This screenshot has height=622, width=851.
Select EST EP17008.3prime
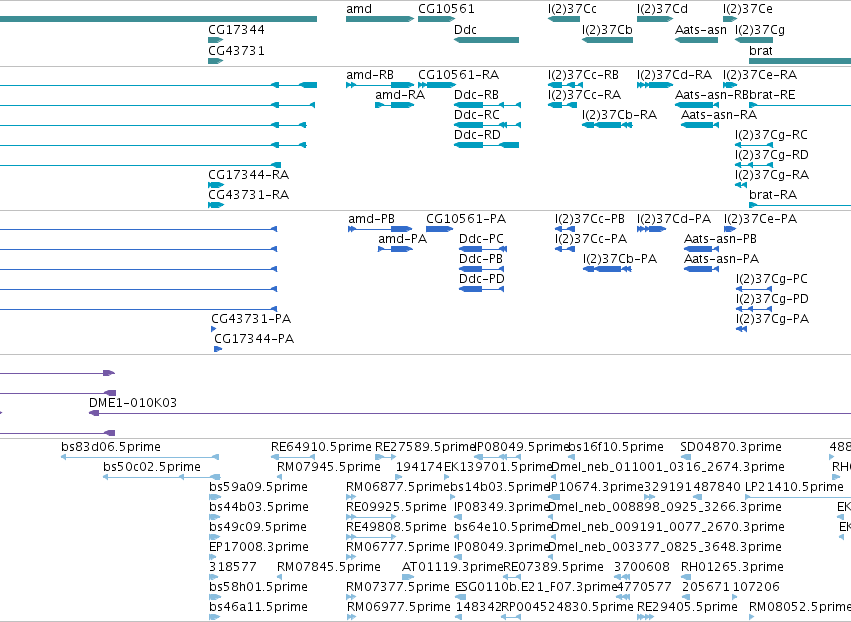pos(259,547)
